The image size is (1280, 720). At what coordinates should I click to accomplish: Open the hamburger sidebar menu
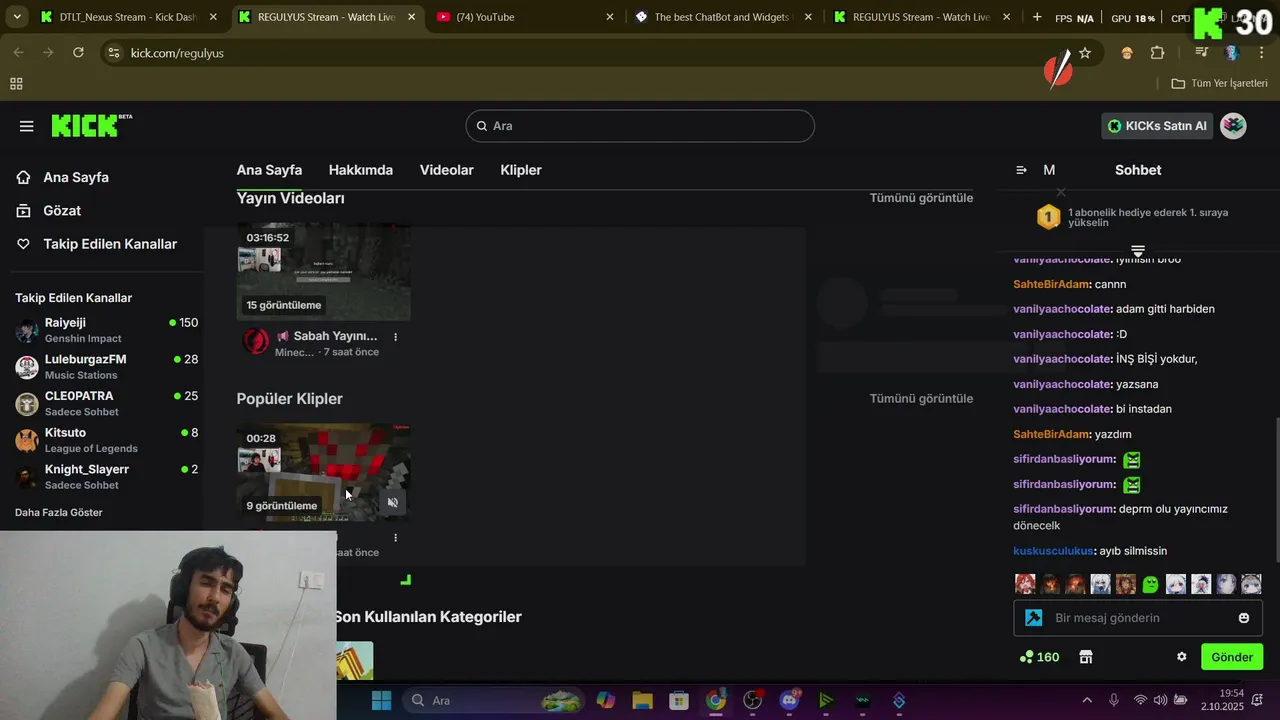(x=26, y=126)
